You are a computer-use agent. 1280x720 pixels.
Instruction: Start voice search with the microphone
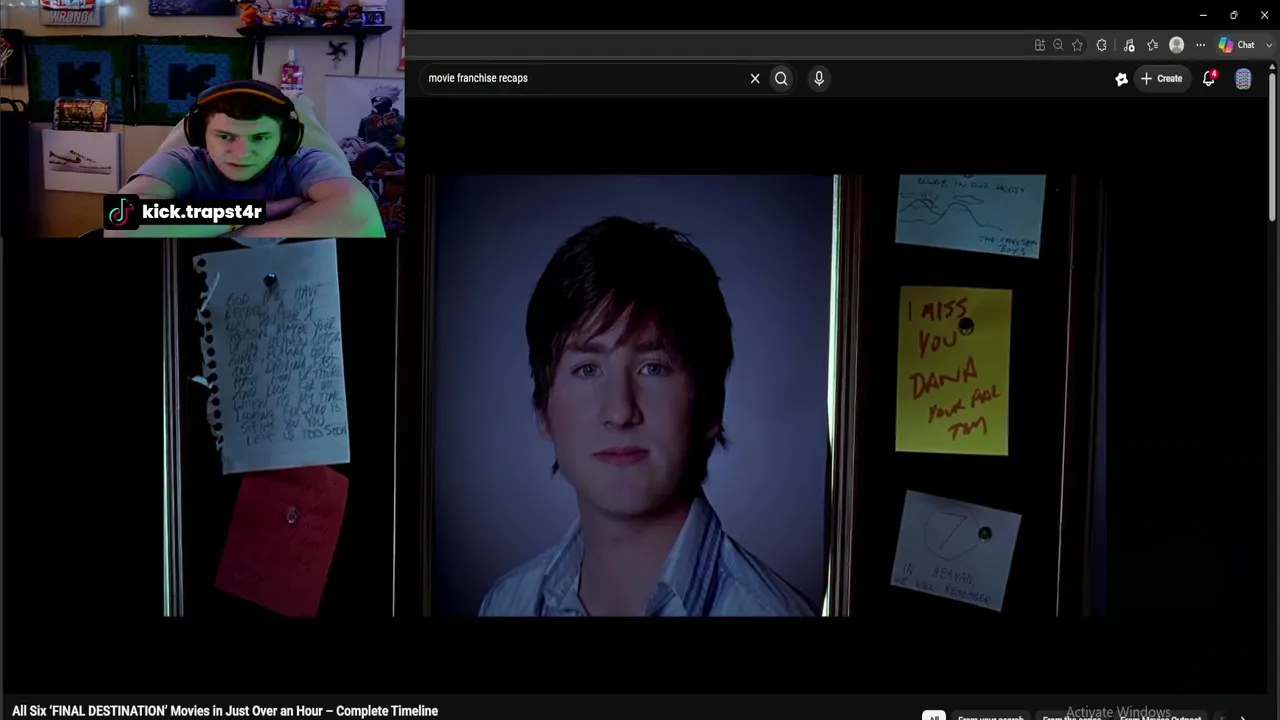click(x=819, y=78)
